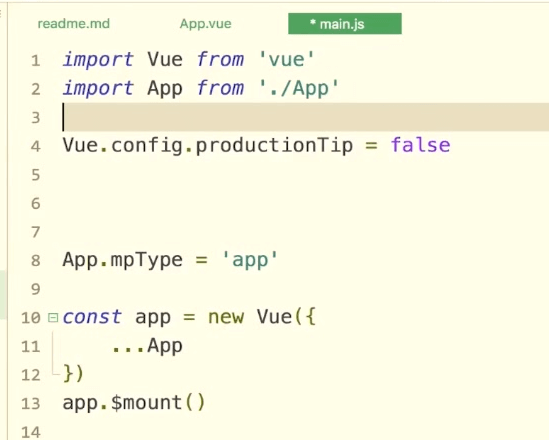Click the 'false' keyword on line 4

tap(421, 145)
